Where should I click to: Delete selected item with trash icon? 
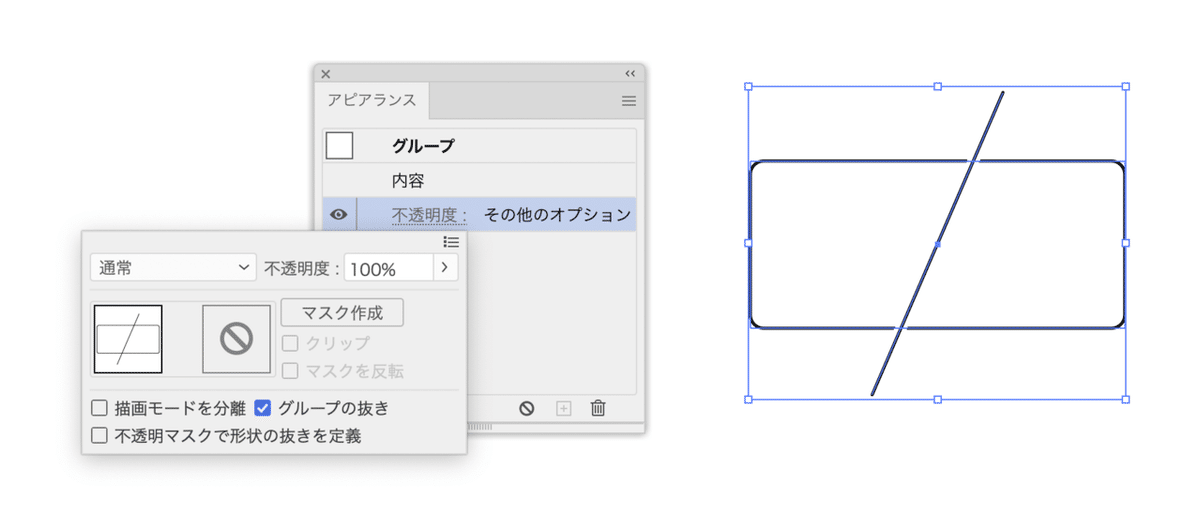[x=598, y=408]
